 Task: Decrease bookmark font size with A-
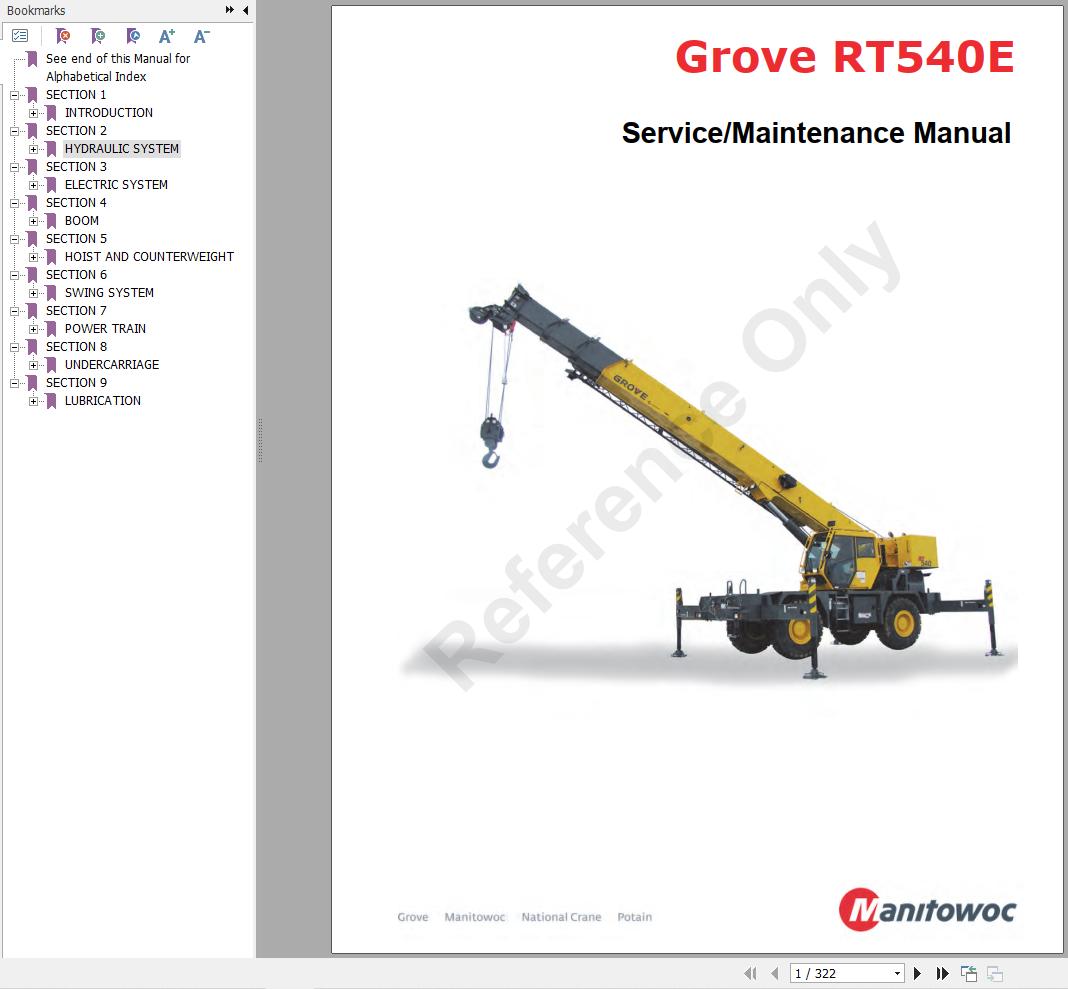pos(201,36)
